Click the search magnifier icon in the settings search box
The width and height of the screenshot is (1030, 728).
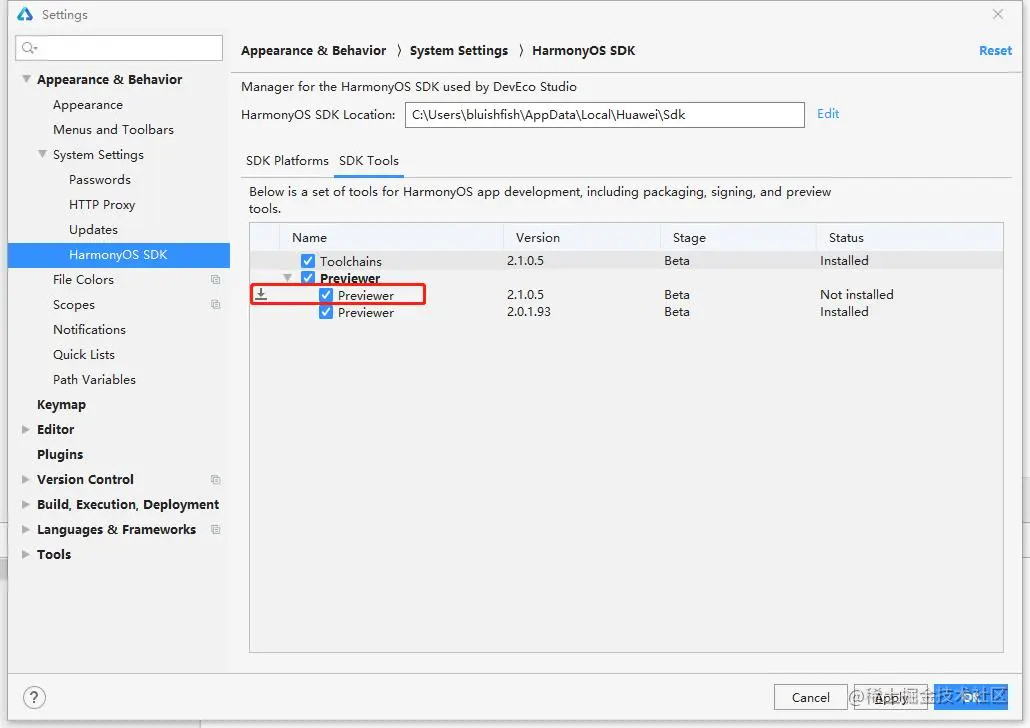coord(30,48)
